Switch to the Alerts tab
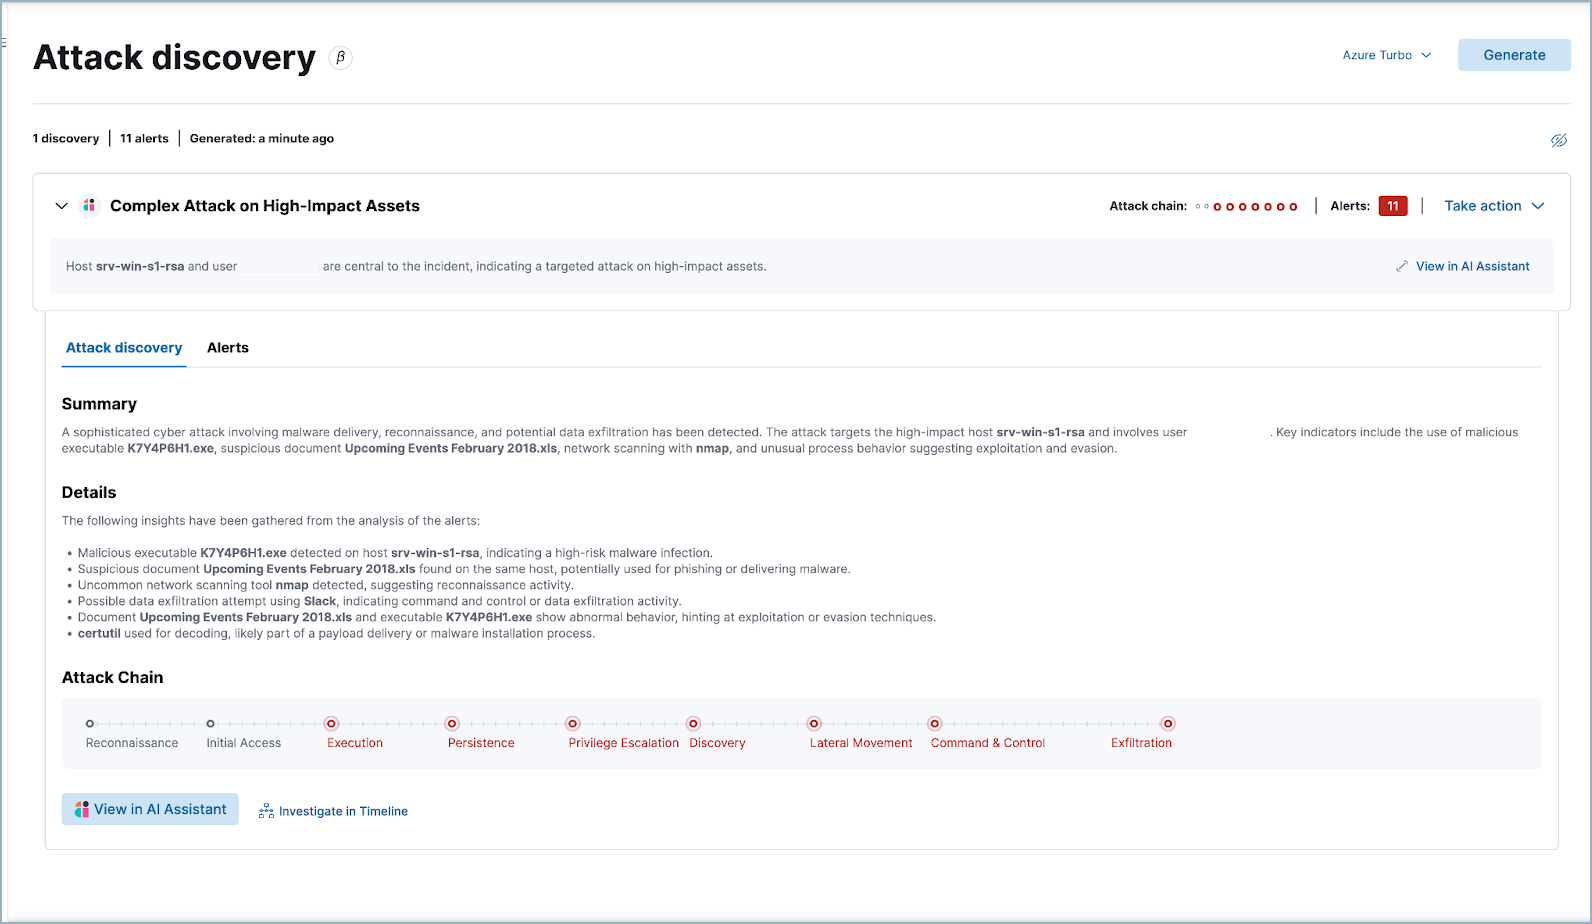 (x=228, y=348)
